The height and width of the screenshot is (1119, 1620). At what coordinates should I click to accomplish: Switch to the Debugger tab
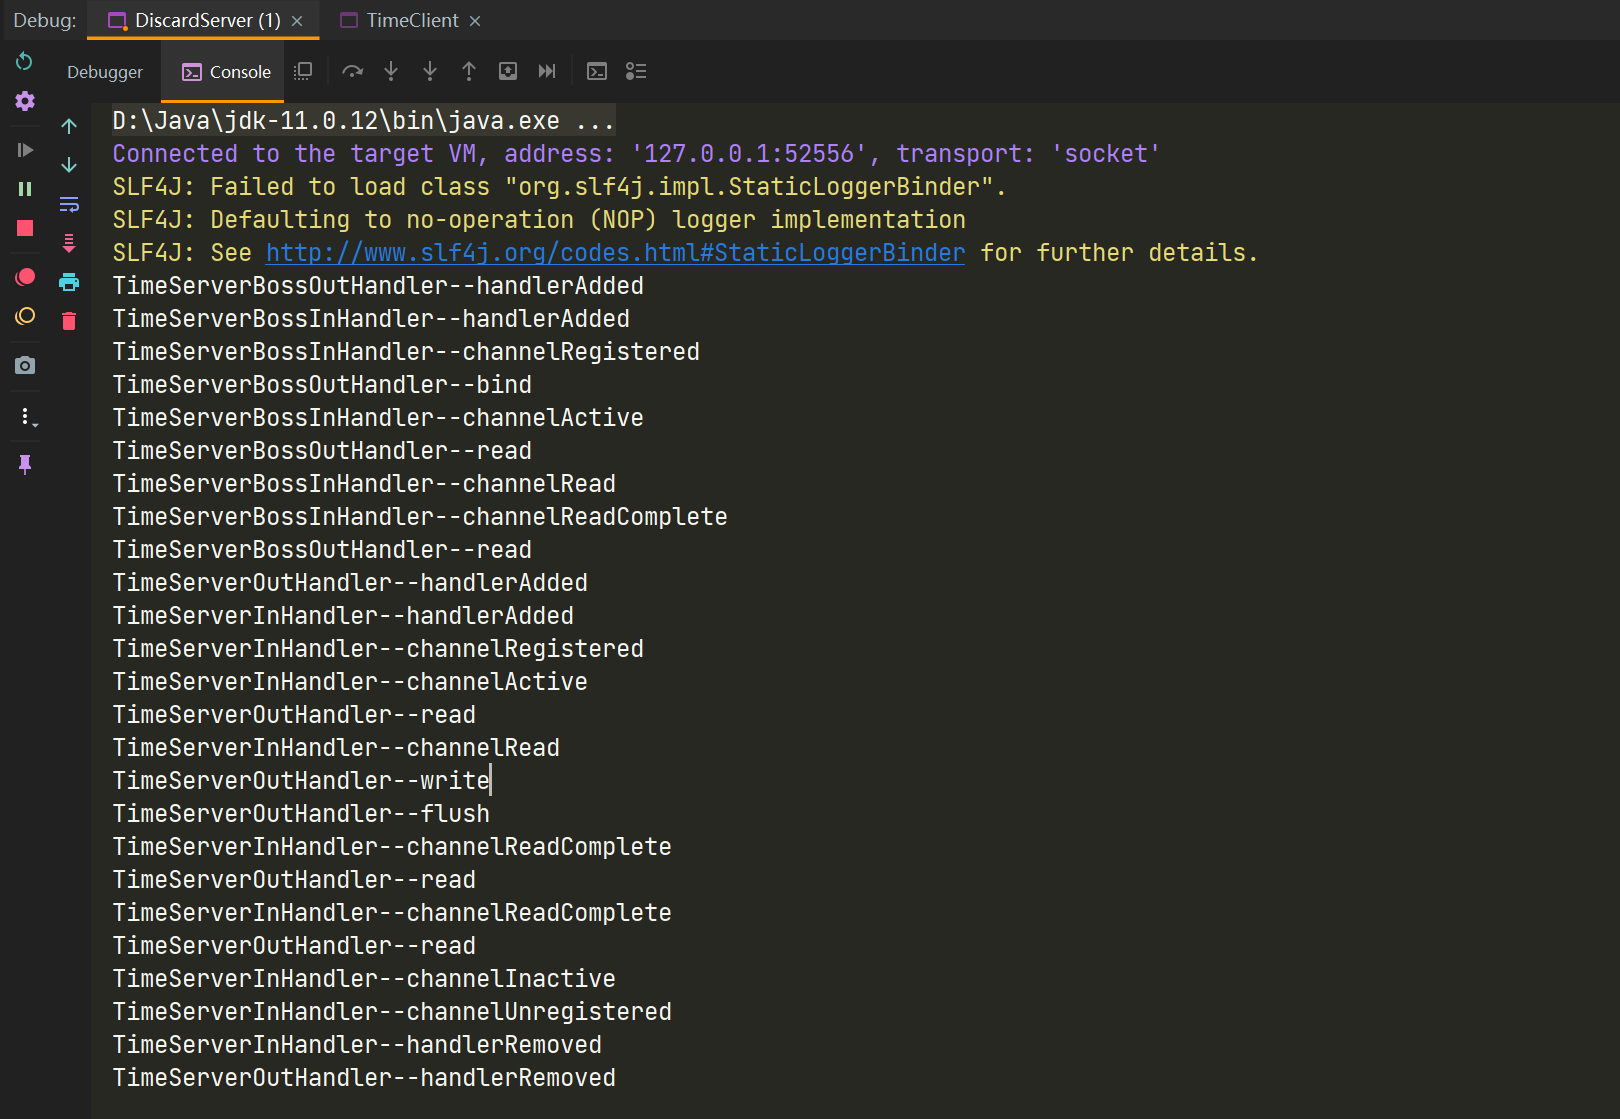point(105,72)
